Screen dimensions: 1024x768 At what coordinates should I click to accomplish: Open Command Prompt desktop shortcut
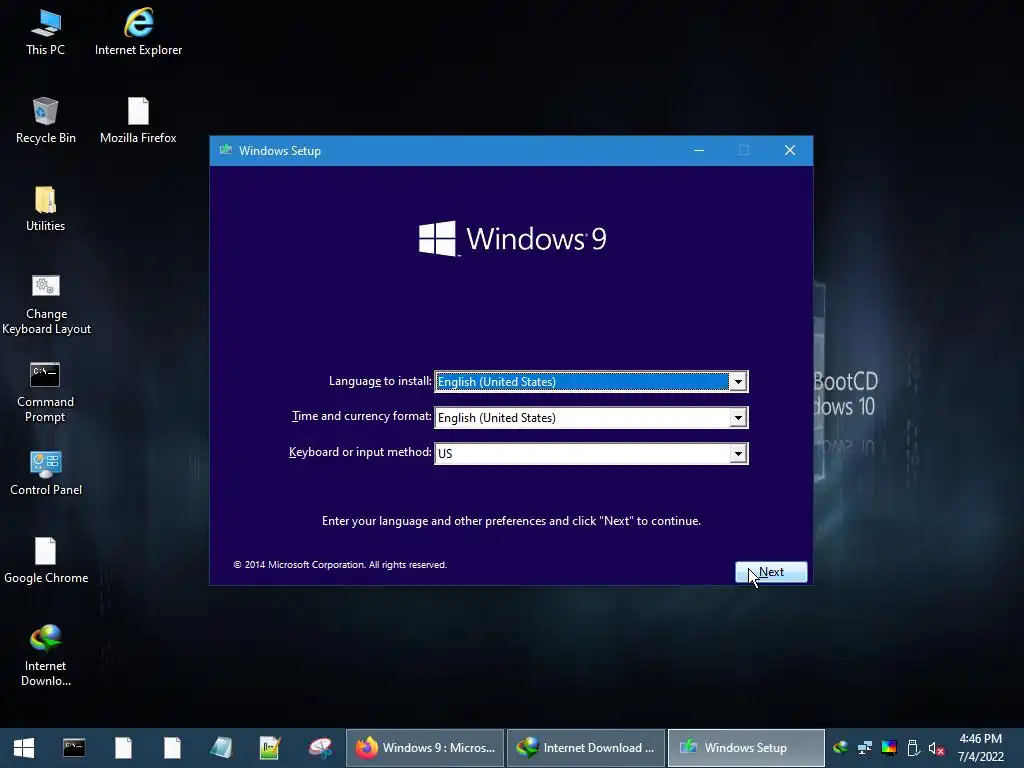click(45, 392)
